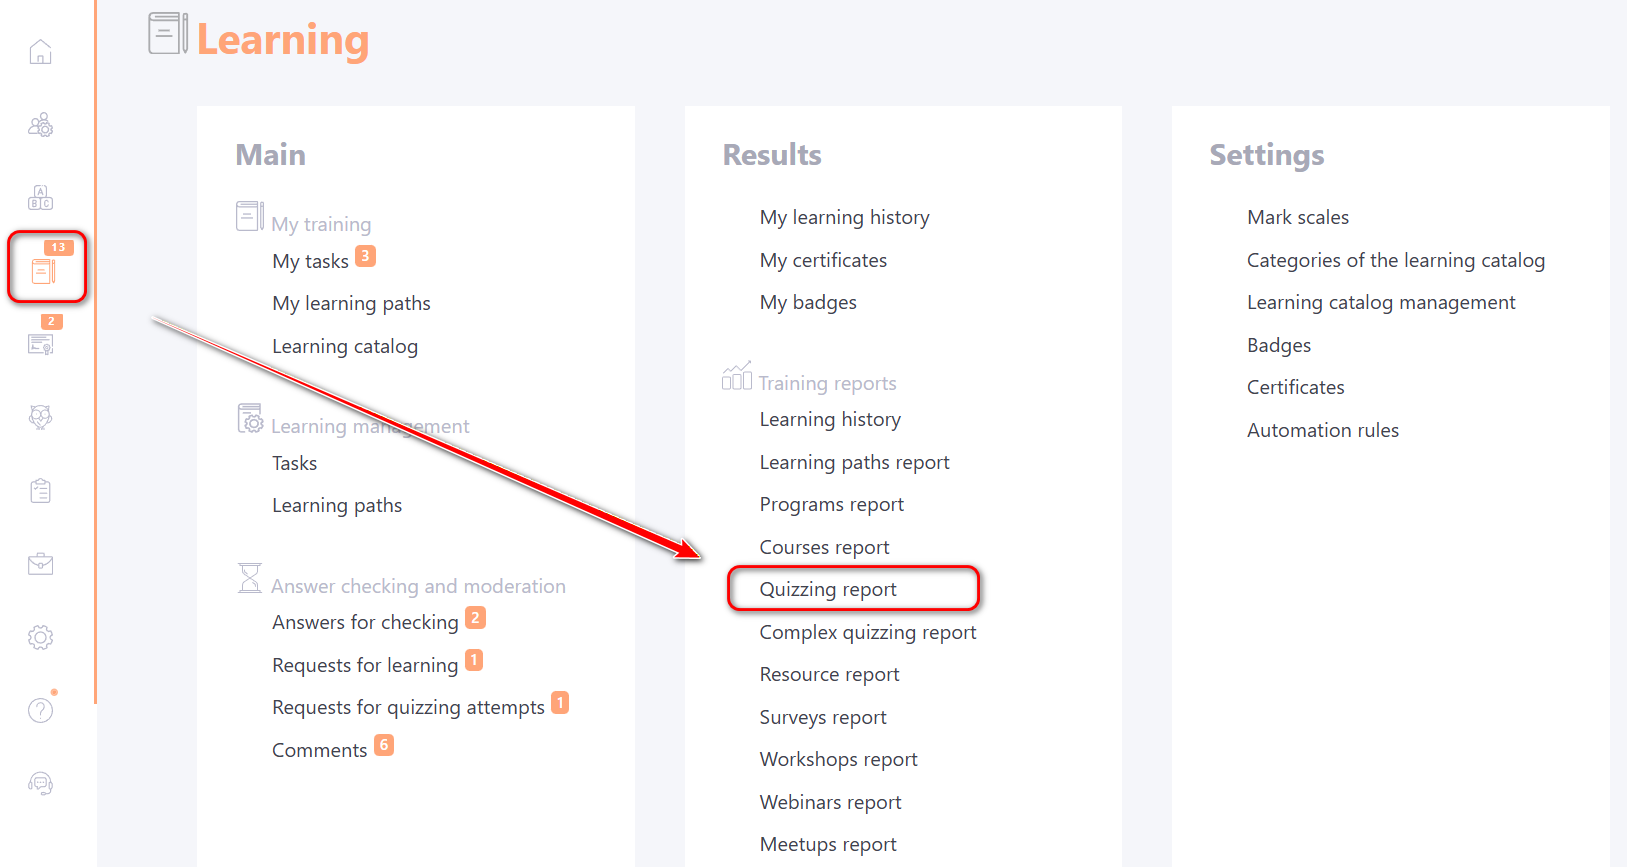The height and width of the screenshot is (867, 1627).
Task: Go to Automation rules
Action: pos(1323,430)
